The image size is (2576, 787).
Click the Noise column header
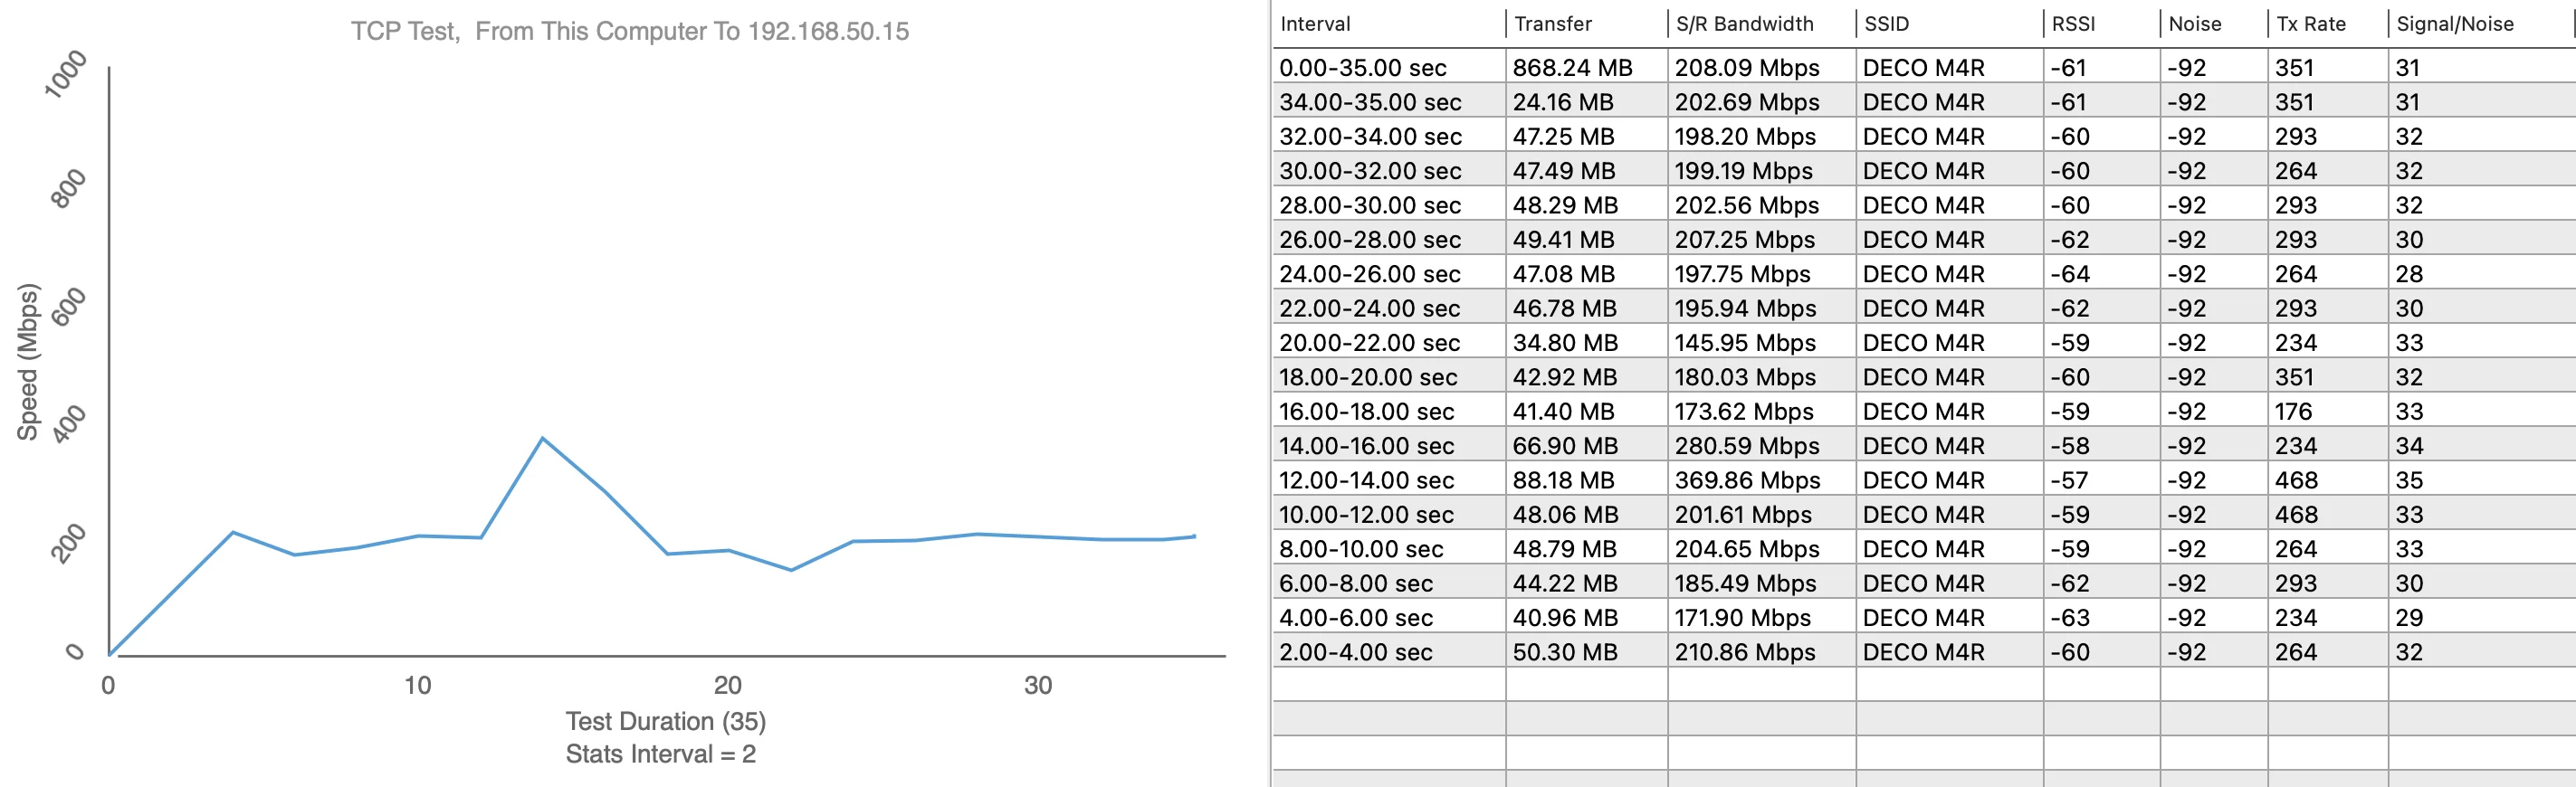(x=2194, y=24)
